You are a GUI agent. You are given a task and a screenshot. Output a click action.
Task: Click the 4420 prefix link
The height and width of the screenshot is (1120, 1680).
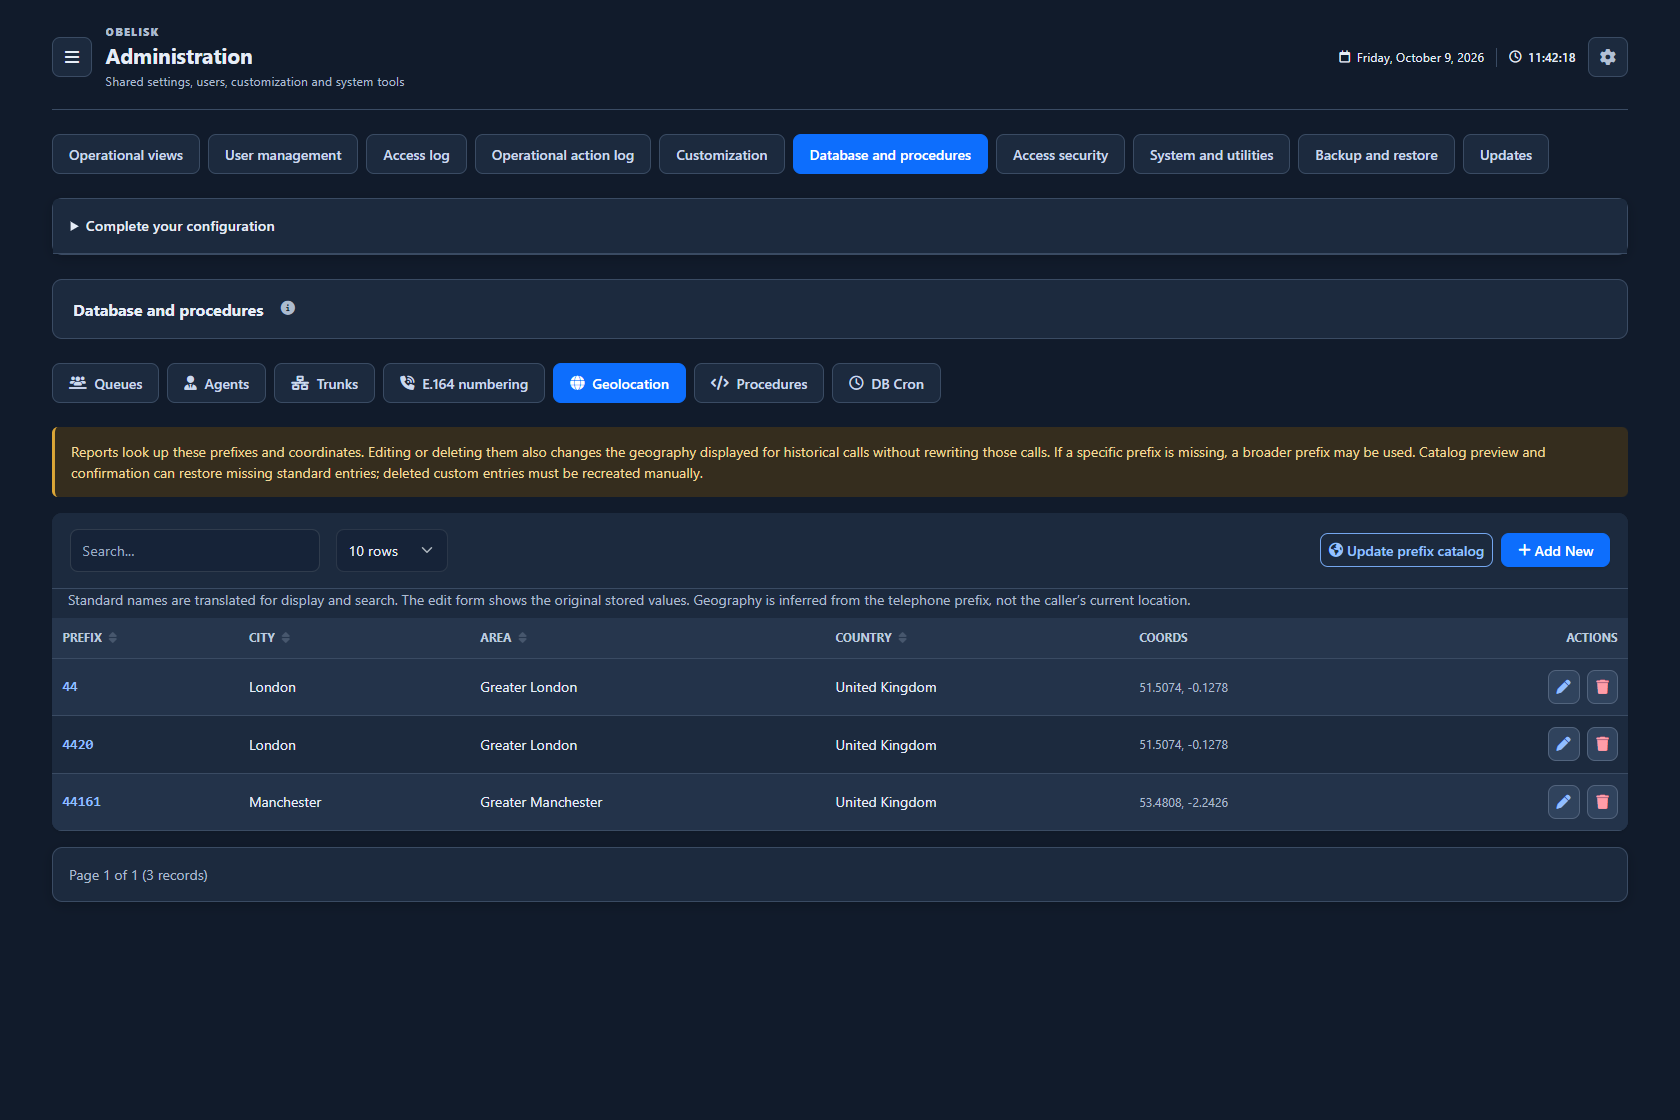pos(78,745)
